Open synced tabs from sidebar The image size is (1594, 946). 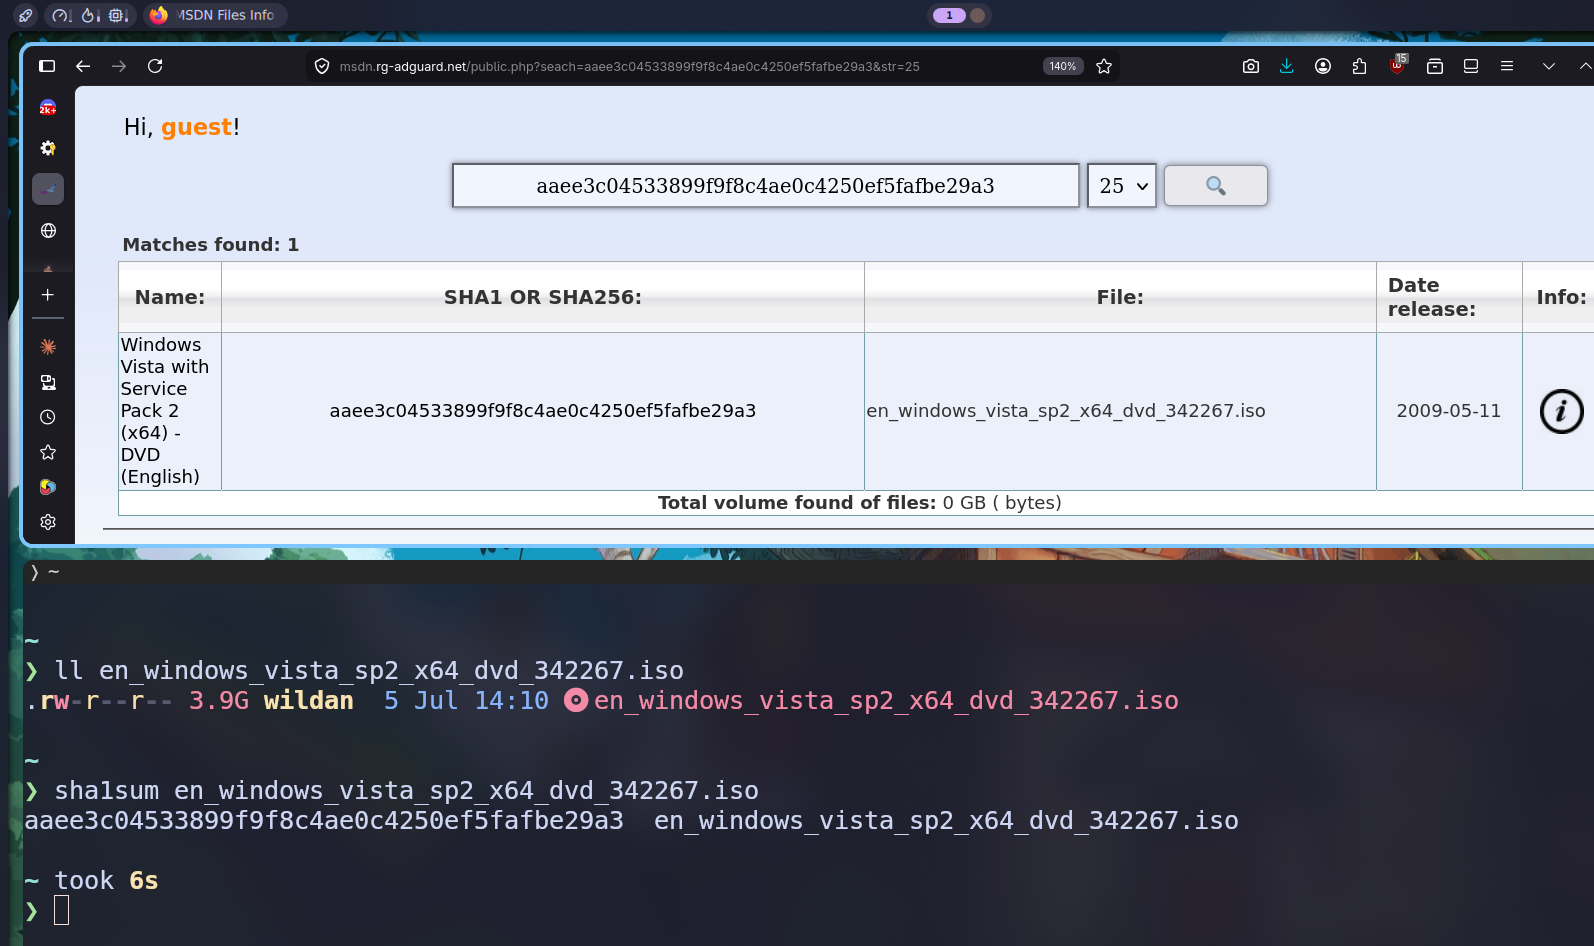point(48,382)
